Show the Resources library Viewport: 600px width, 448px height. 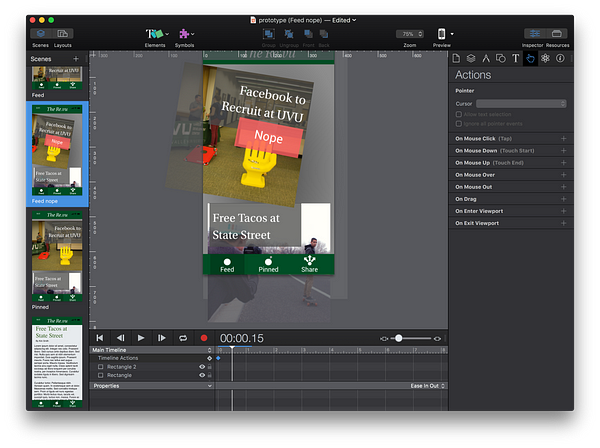[x=557, y=34]
